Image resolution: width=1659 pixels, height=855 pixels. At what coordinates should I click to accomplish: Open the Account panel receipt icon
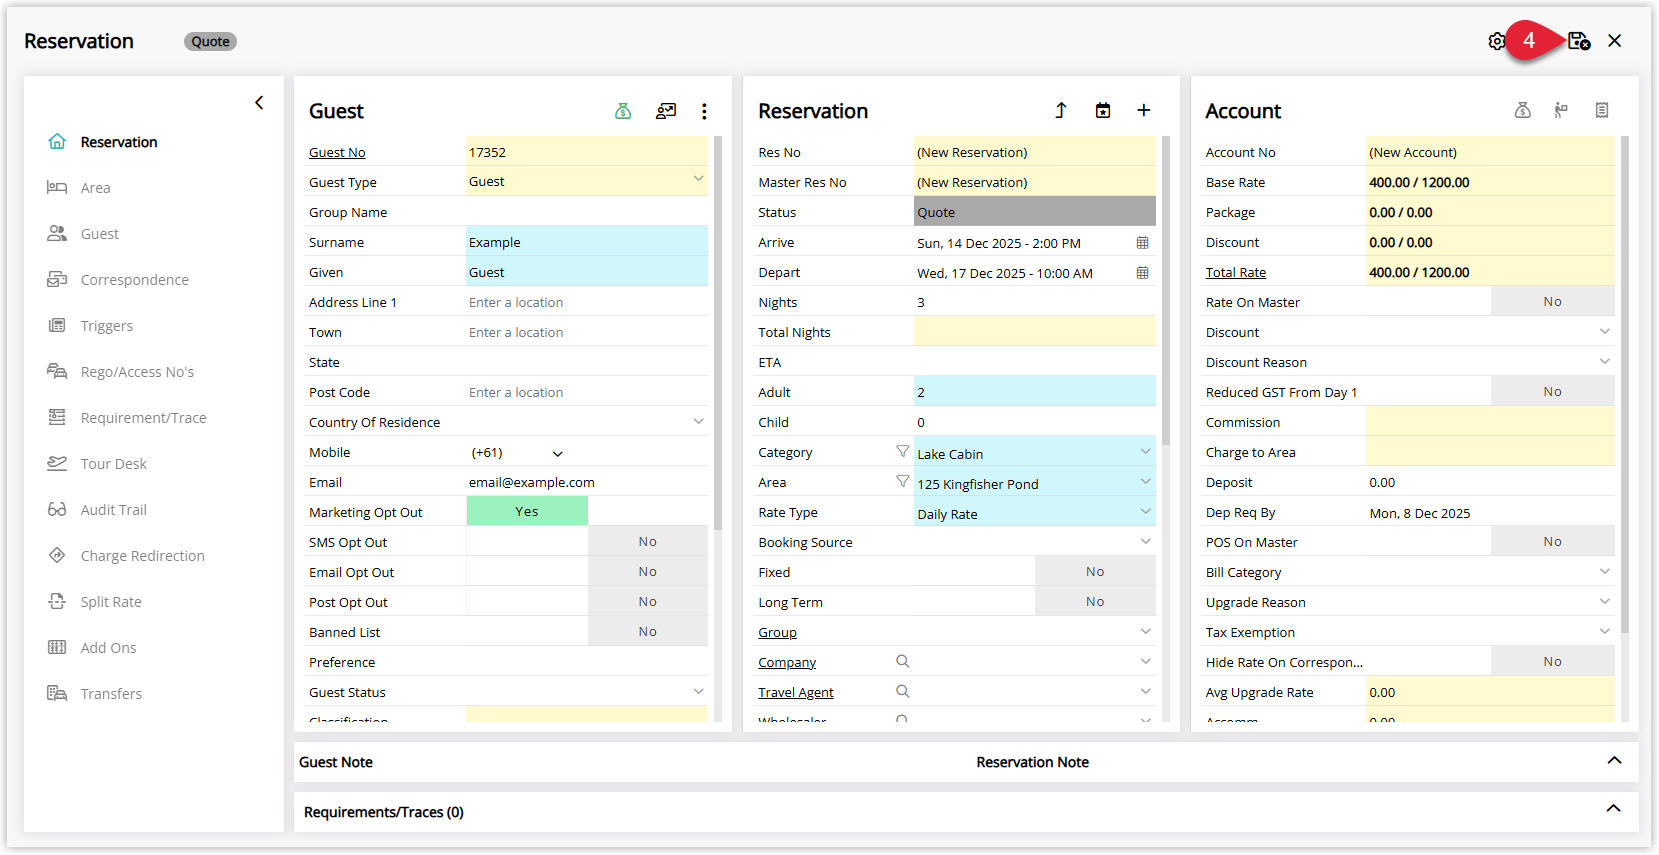[1602, 110]
